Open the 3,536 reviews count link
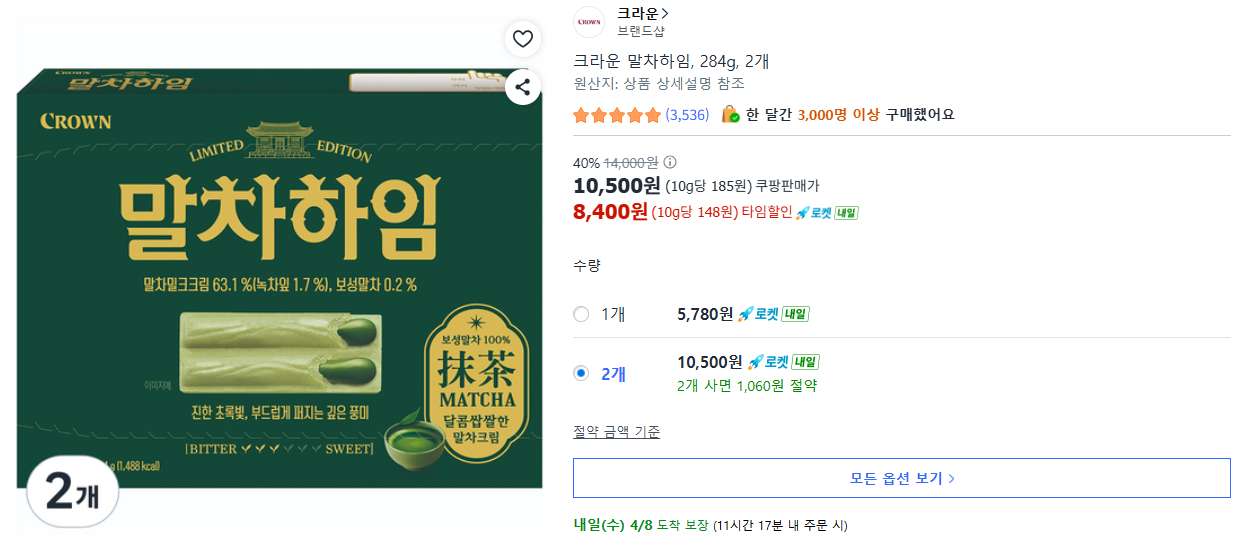Image resolution: width=1245 pixels, height=542 pixels. coord(687,115)
